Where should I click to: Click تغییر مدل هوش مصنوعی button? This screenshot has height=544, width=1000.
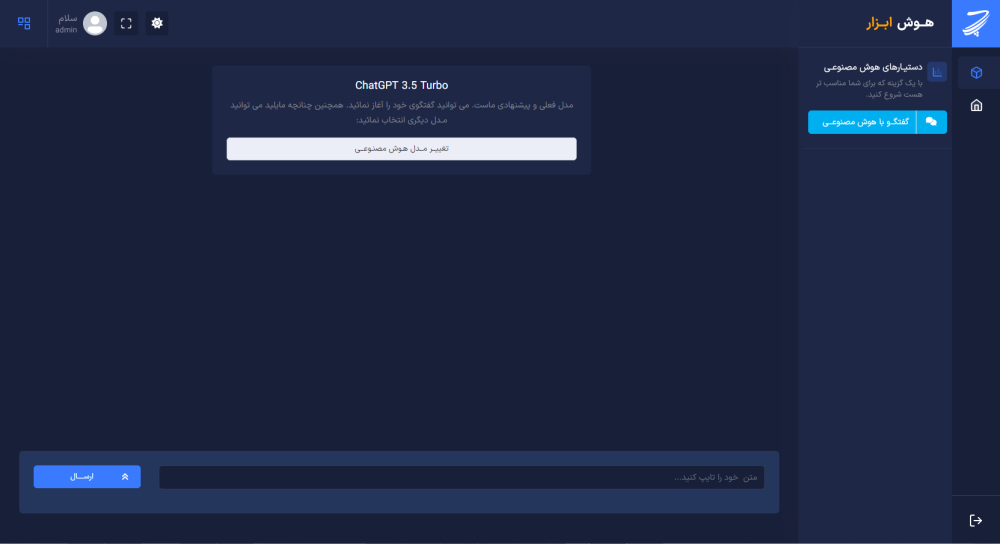(402, 149)
